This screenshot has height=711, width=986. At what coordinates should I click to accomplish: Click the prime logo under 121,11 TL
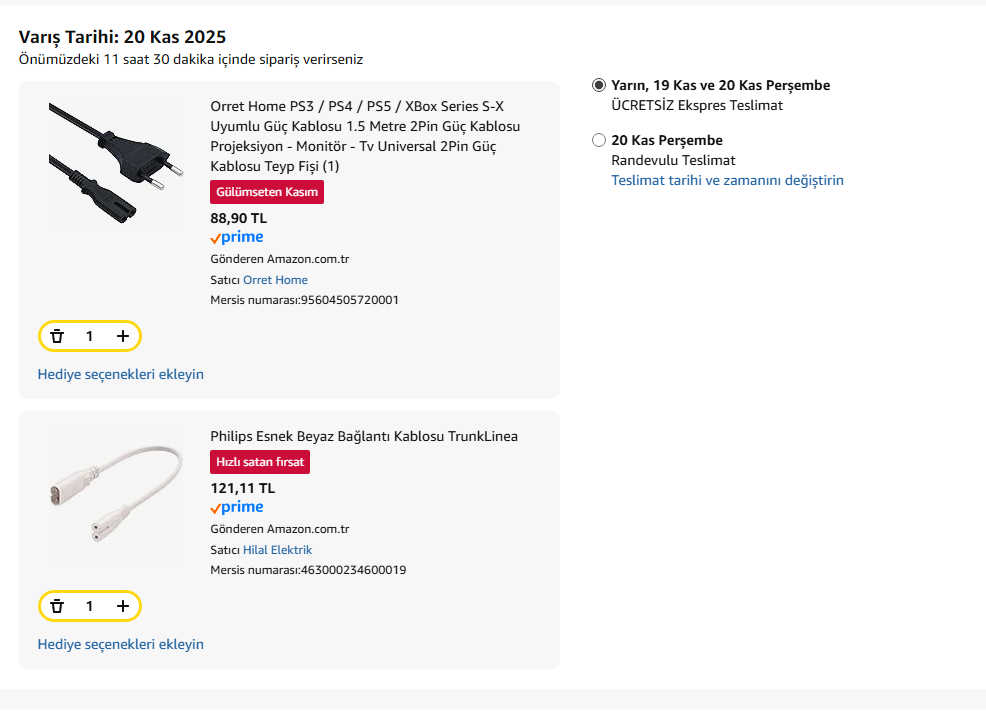(x=237, y=508)
